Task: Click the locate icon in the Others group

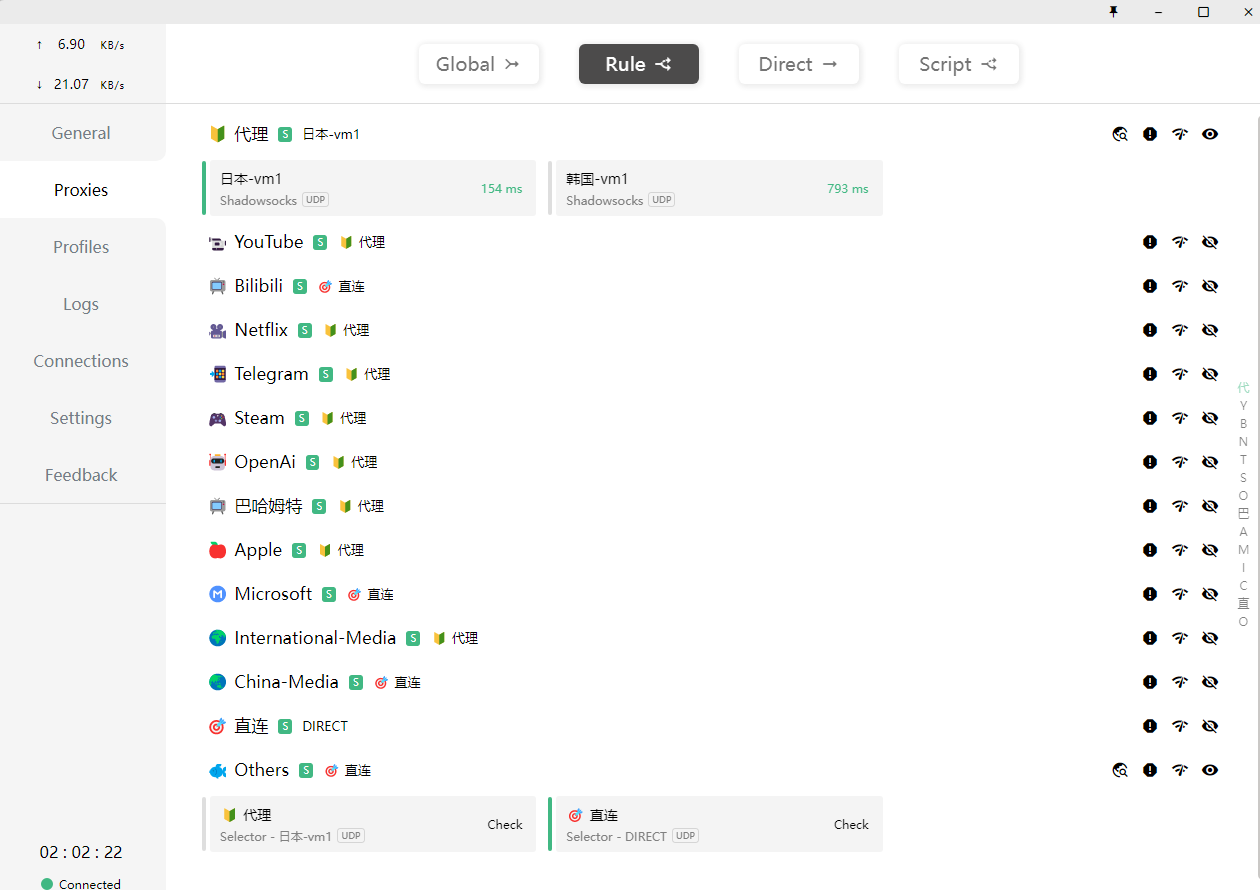Action: coord(1120,770)
